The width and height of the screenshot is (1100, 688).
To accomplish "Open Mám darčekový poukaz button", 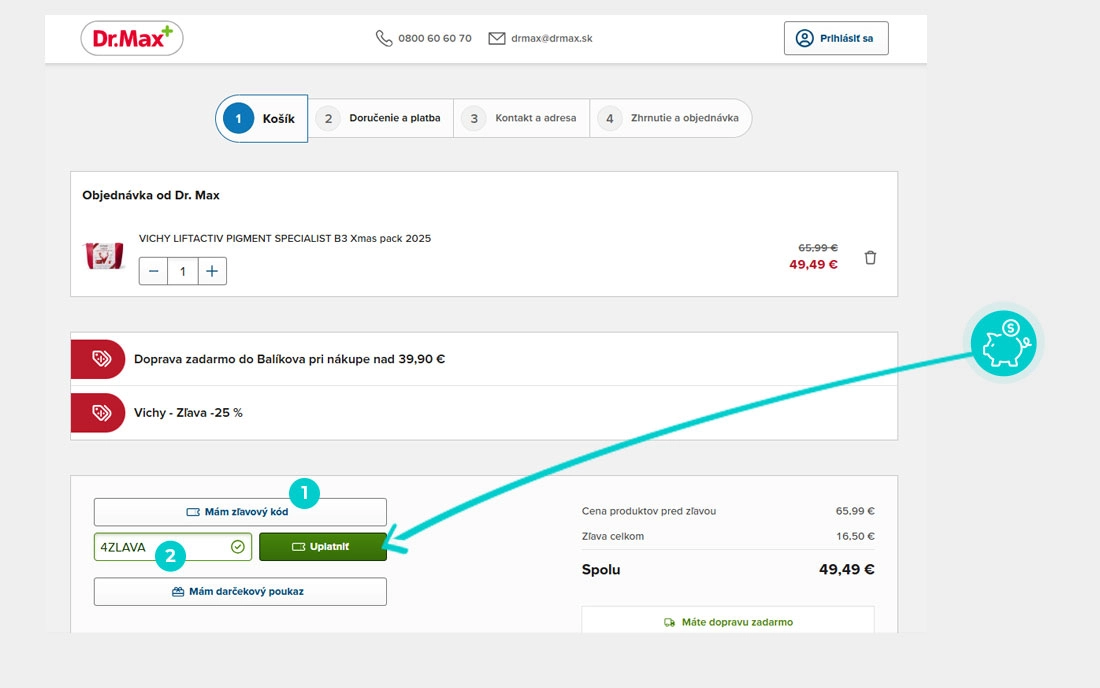I will [x=240, y=591].
